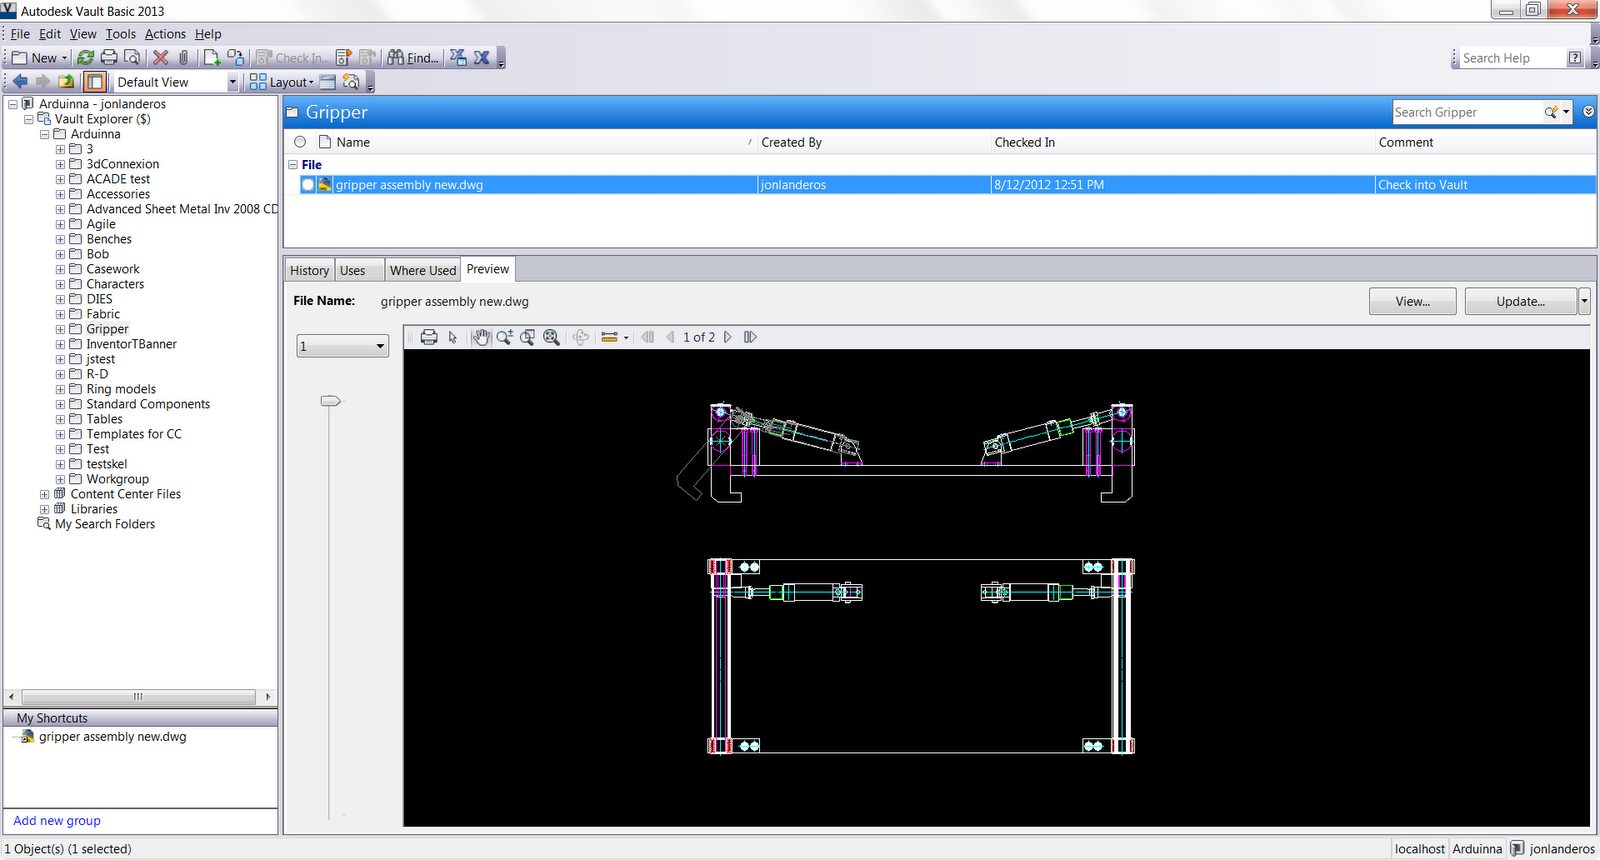Switch to the History tab
The width and height of the screenshot is (1600, 860).
[x=309, y=270]
